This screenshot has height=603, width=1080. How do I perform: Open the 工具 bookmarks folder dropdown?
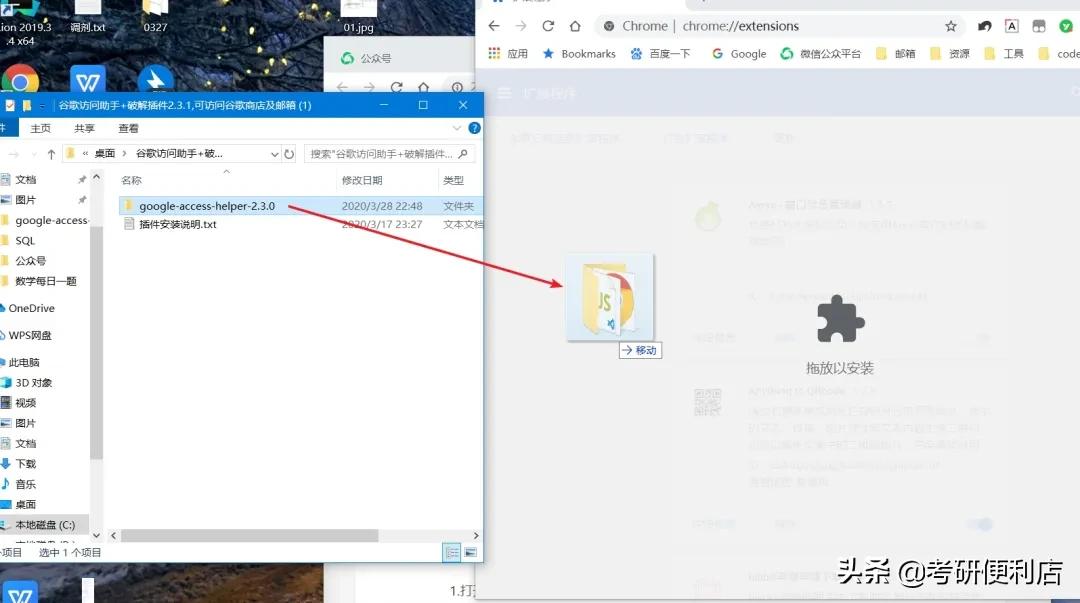click(1009, 53)
